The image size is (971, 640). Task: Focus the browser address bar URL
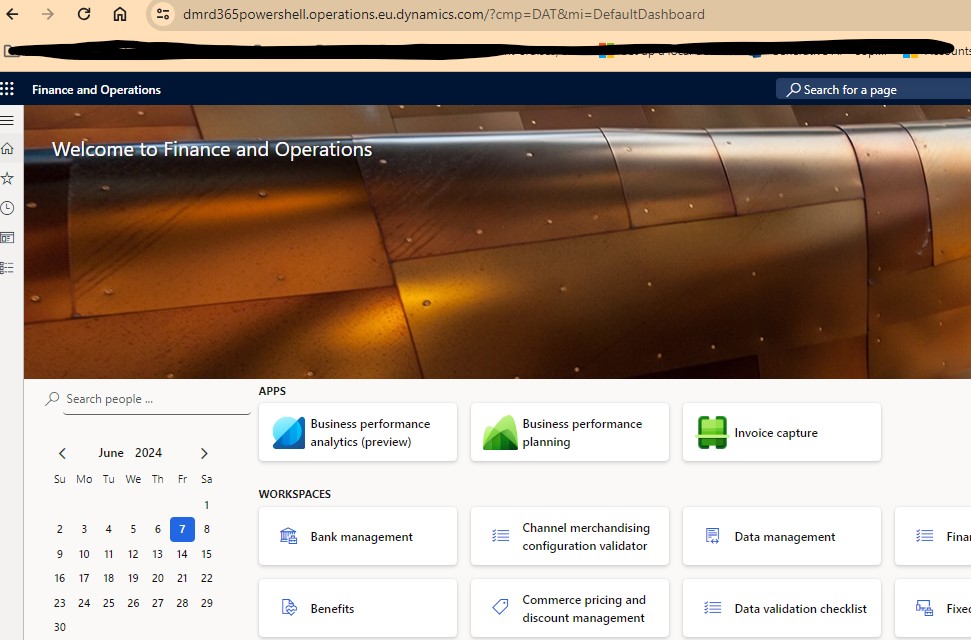point(443,14)
